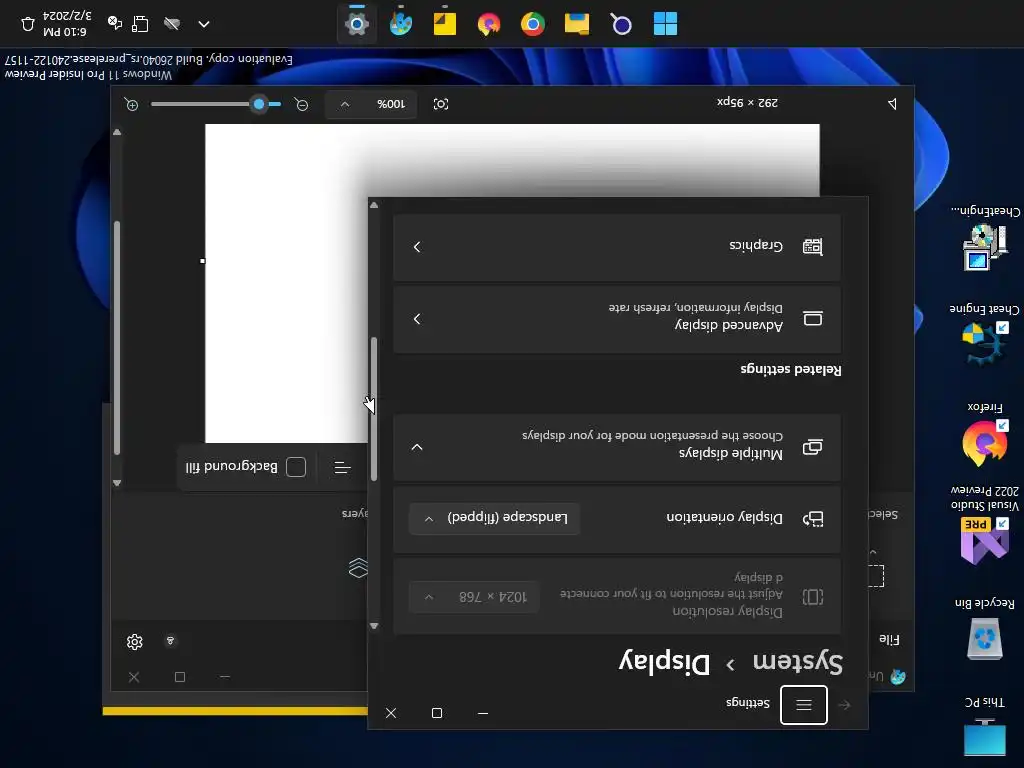Expand the selection options chevron in Paint
Image resolution: width=1024 pixels, height=768 pixels.
point(873,552)
